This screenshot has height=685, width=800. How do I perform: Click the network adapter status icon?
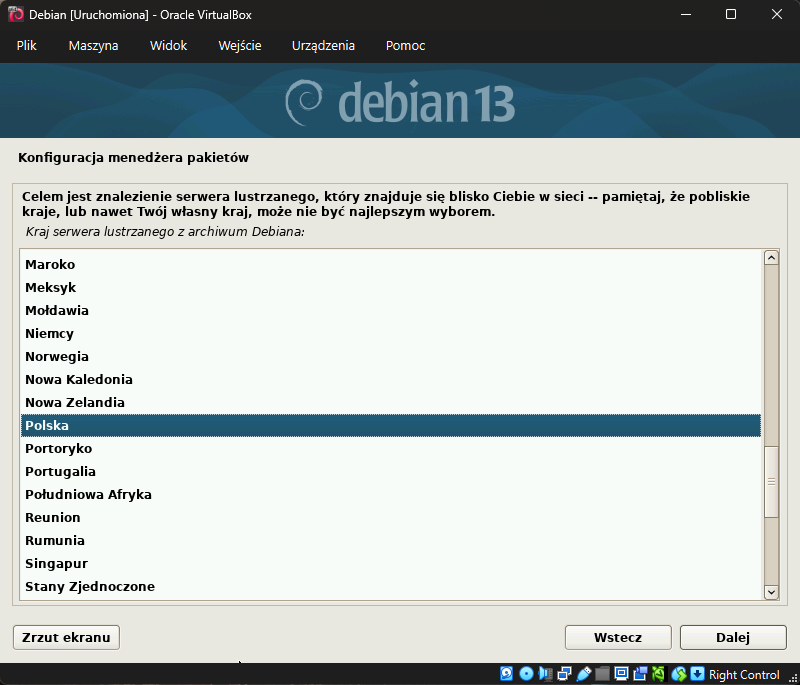(564, 674)
